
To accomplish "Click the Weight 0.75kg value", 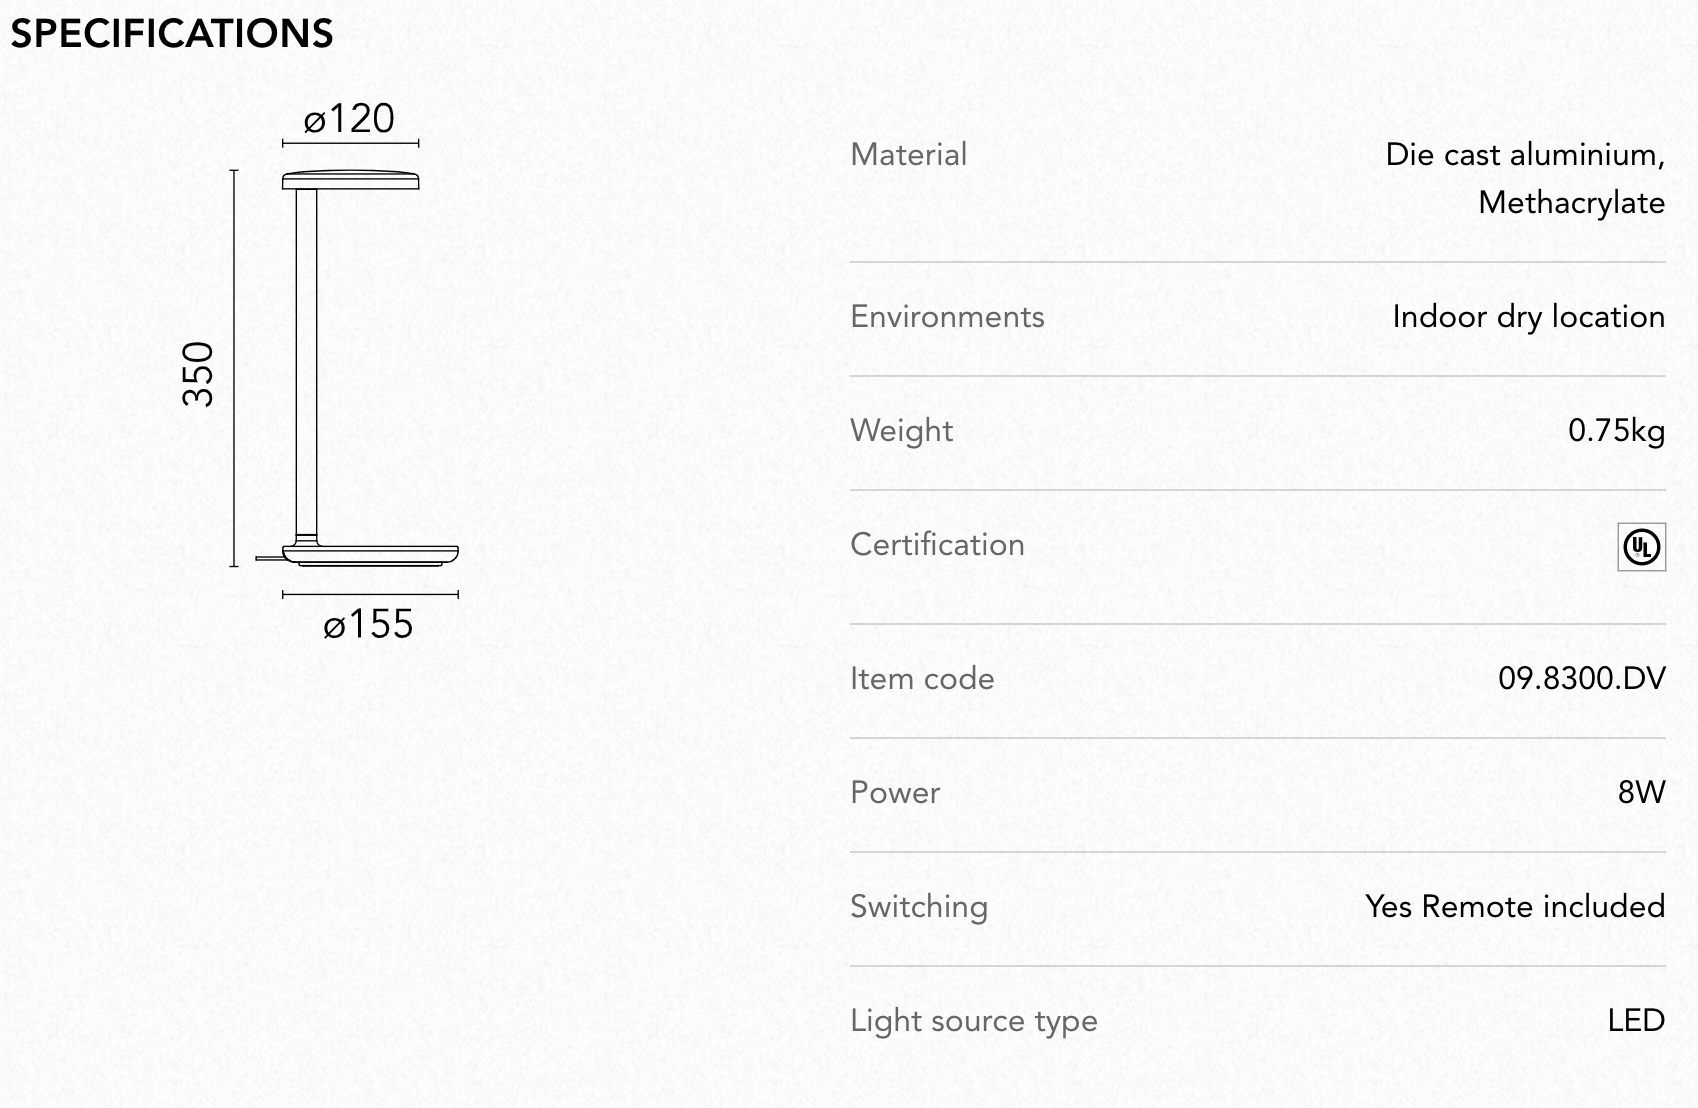I will tap(1616, 430).
